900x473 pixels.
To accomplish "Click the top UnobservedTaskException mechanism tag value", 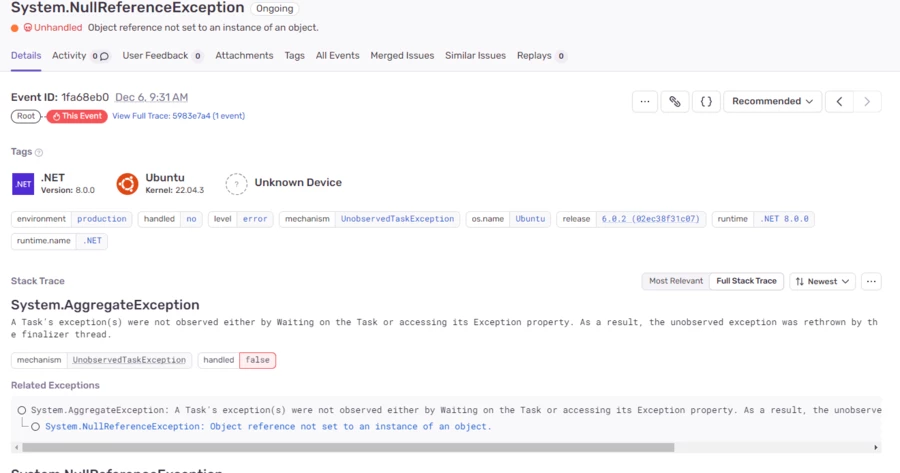I will tap(397, 219).
